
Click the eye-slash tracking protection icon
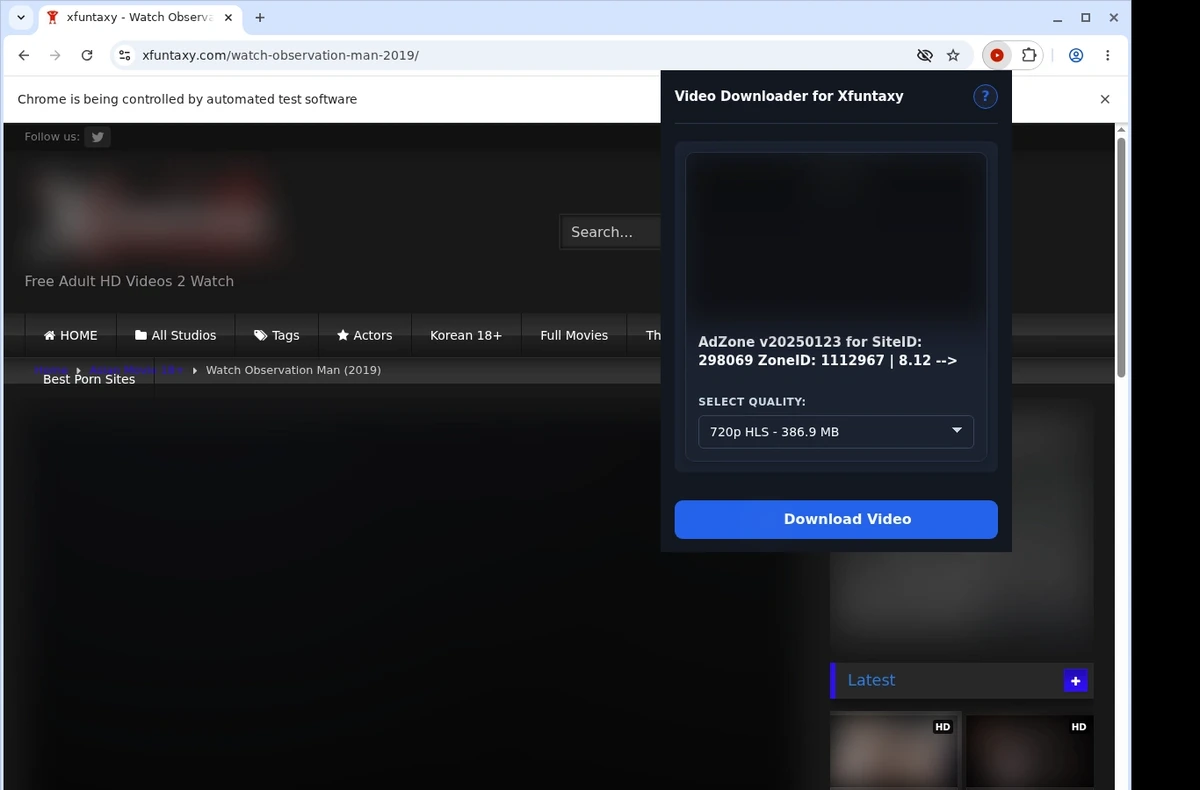(924, 56)
